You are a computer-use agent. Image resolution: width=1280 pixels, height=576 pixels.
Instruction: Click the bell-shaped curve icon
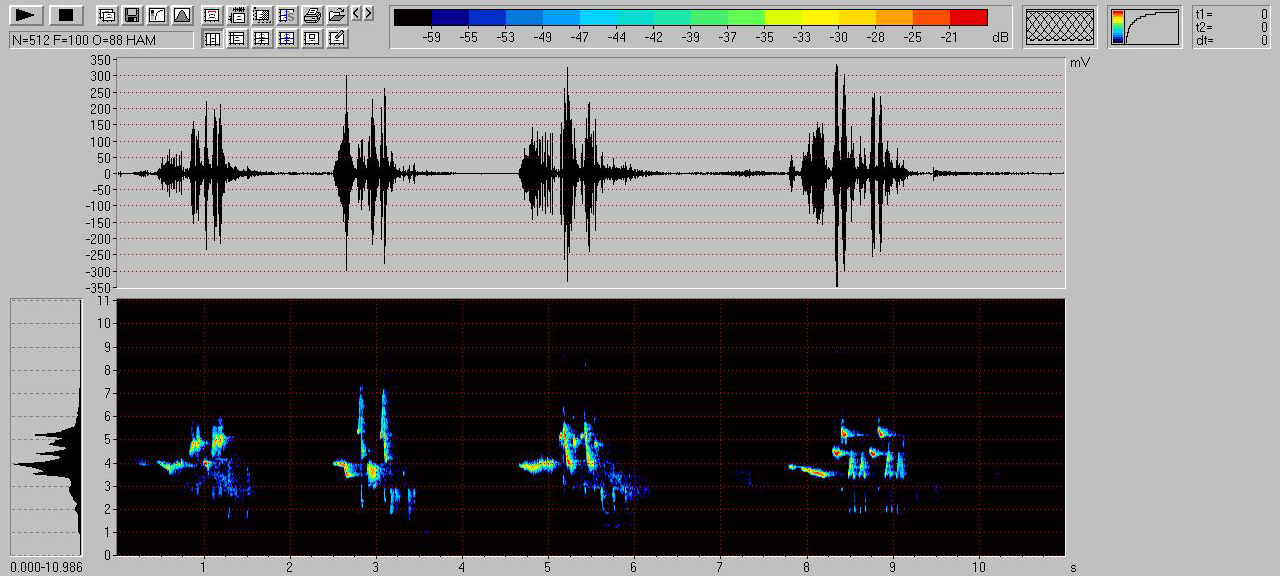181,15
